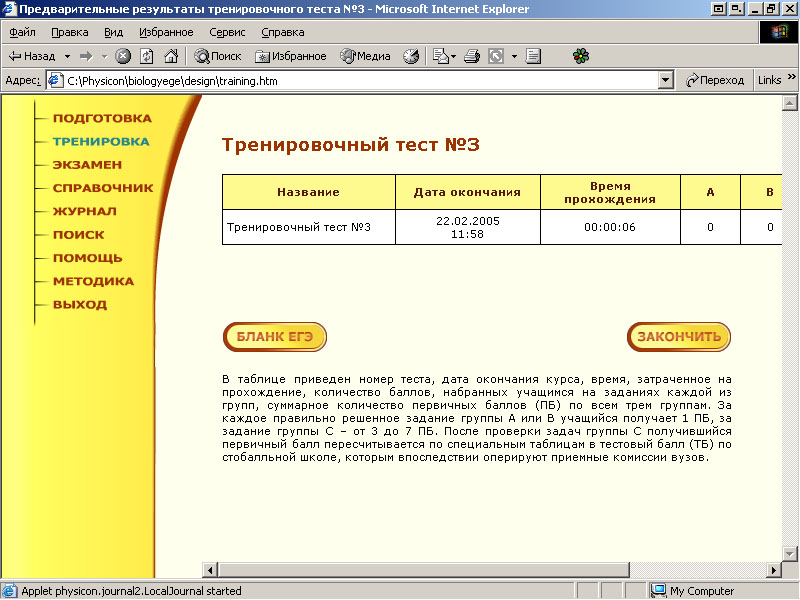Click the horizontal scrollbar thumb
This screenshot has height=600, width=800.
(x=424, y=570)
